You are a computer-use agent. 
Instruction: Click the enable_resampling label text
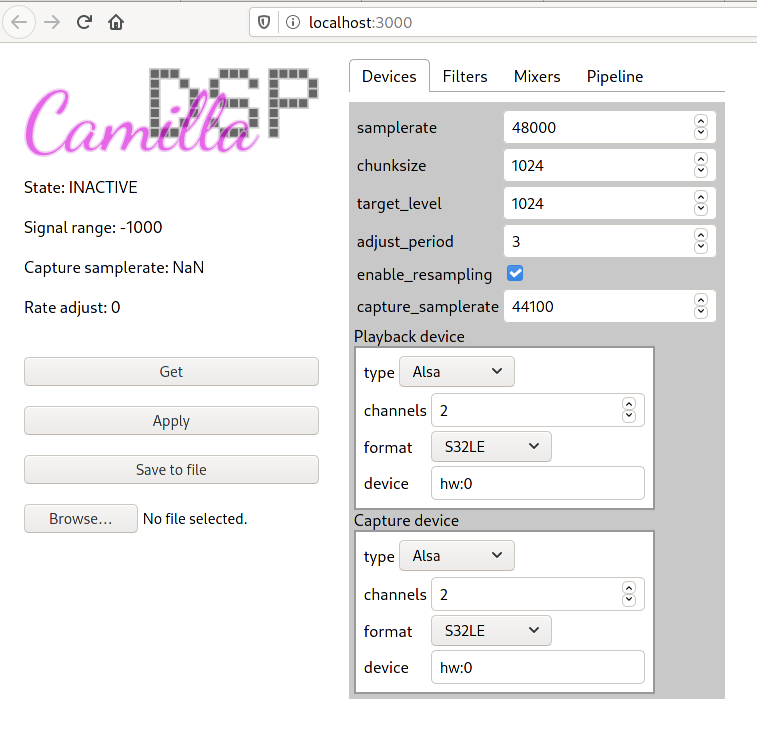pyautogui.click(x=424, y=274)
